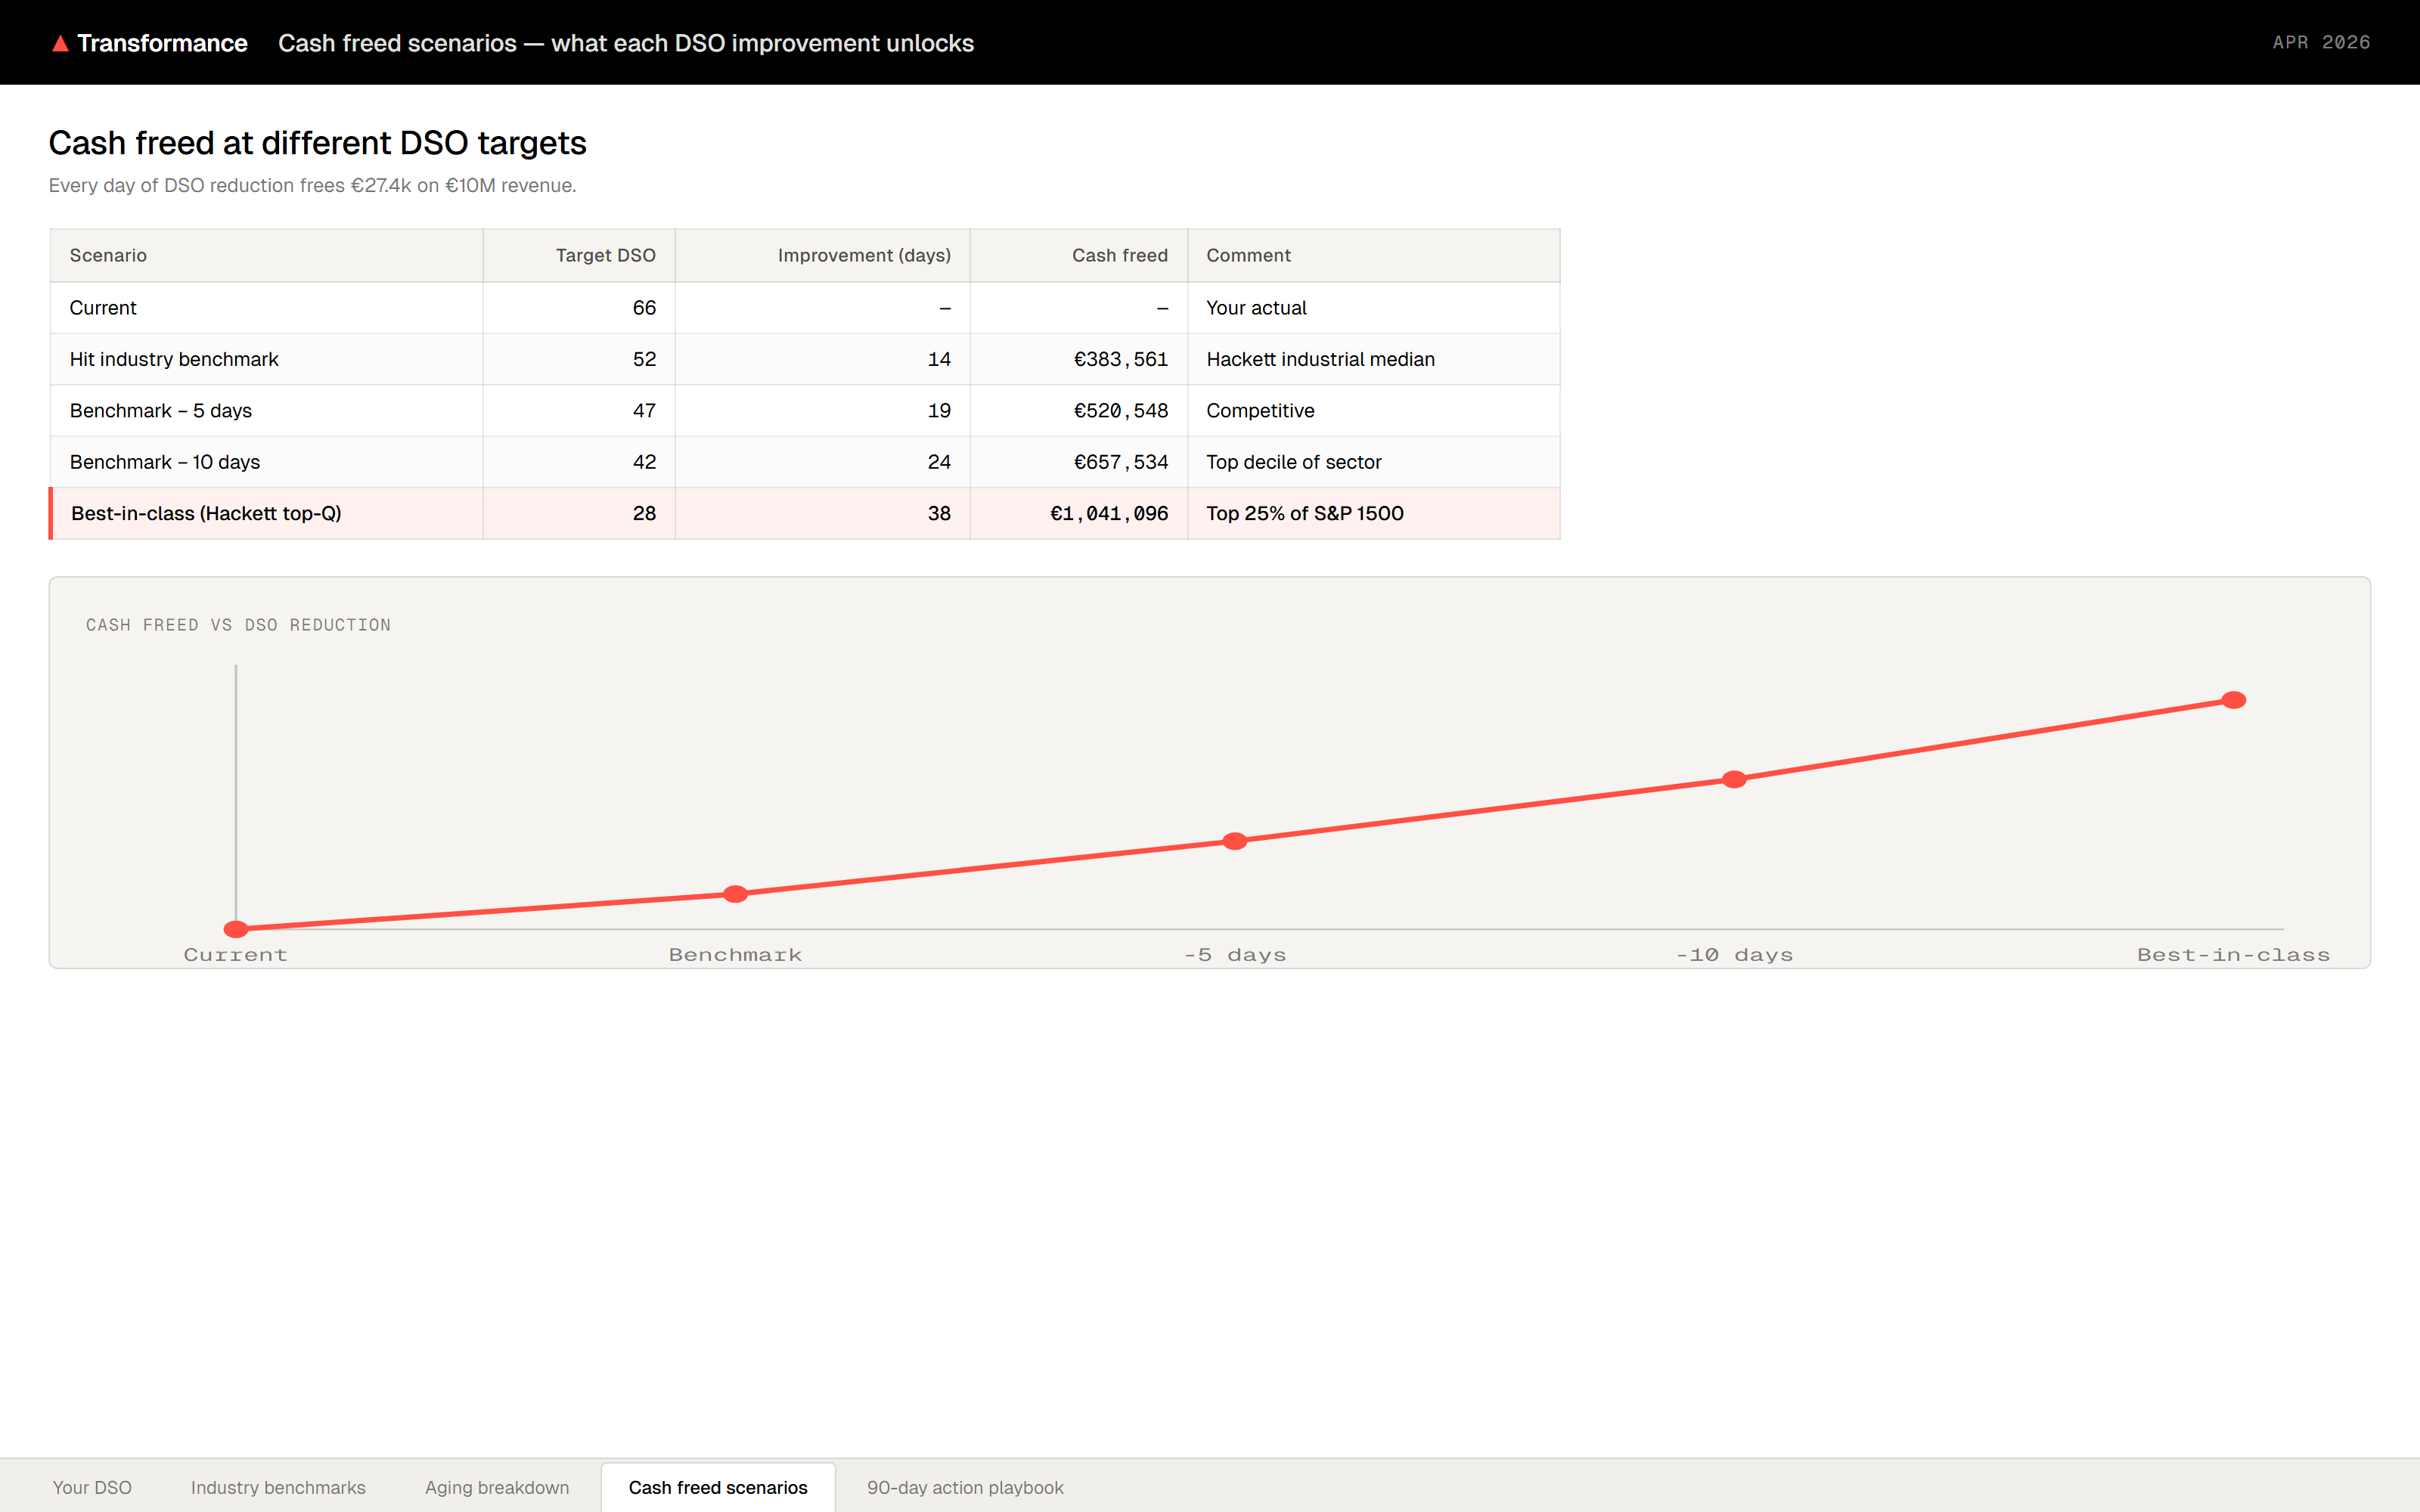
Task: Click the Hit industry benchmark row
Action: tap(174, 359)
